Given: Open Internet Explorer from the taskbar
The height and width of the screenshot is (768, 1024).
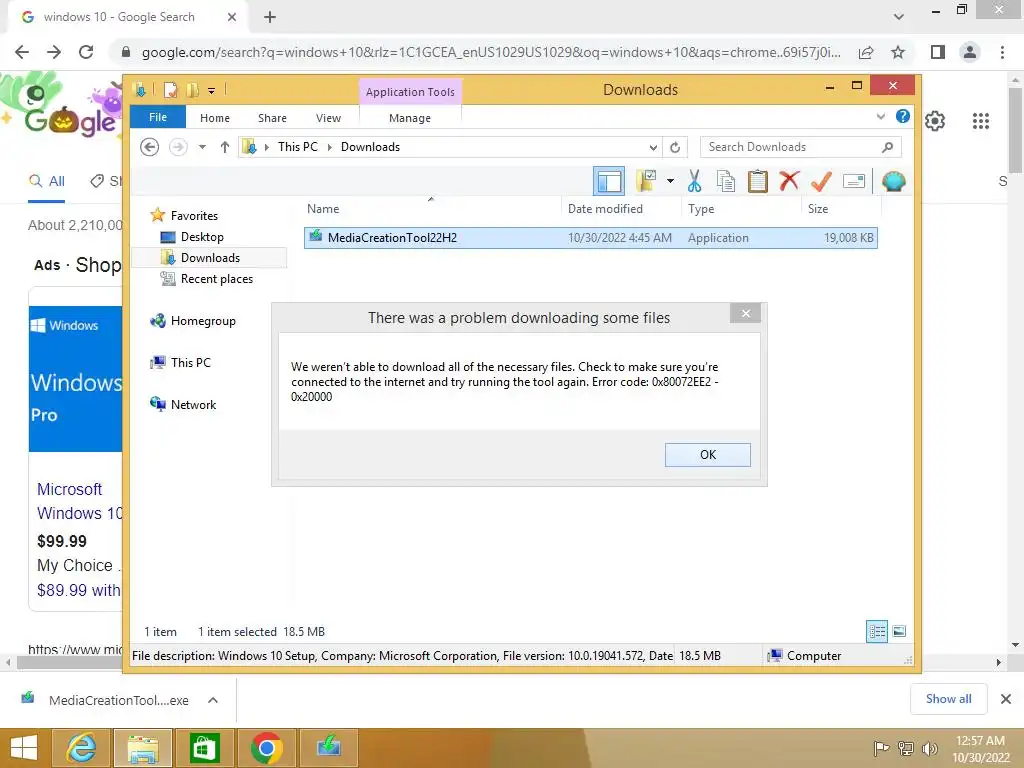Looking at the screenshot, I should [x=81, y=748].
